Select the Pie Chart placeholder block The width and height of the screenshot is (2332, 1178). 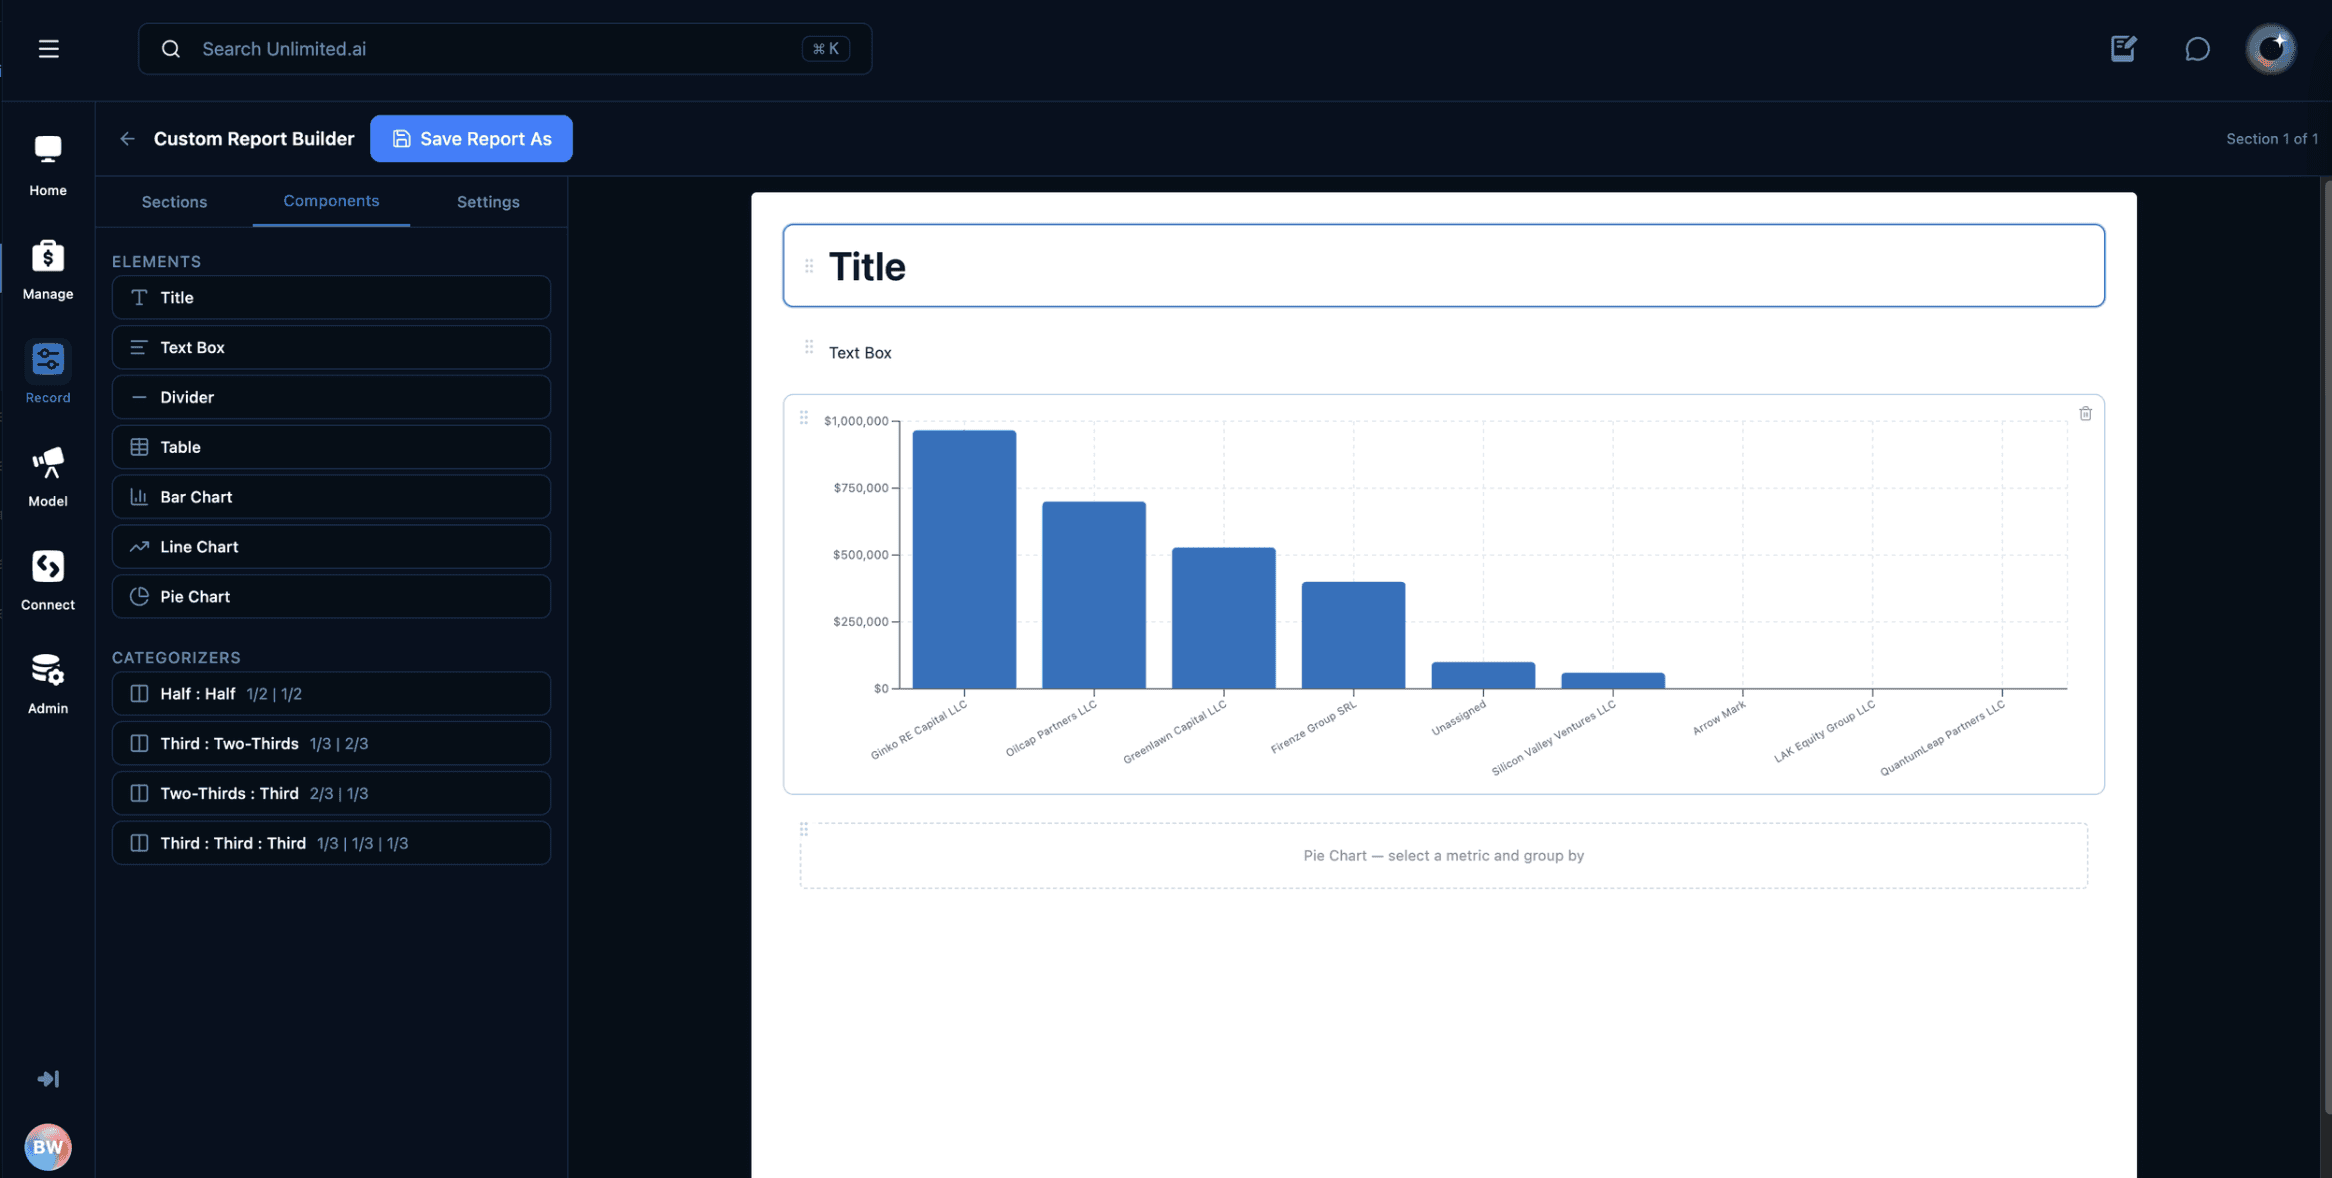1443,856
